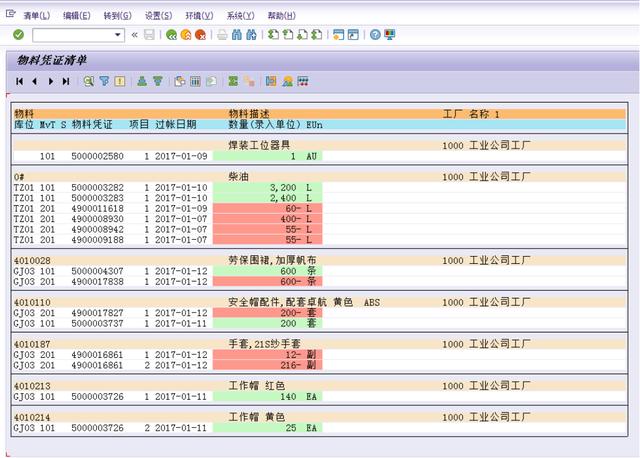The width and height of the screenshot is (640, 458).
Task: Jump to first column with the bar-left arrow
Action: (19, 81)
